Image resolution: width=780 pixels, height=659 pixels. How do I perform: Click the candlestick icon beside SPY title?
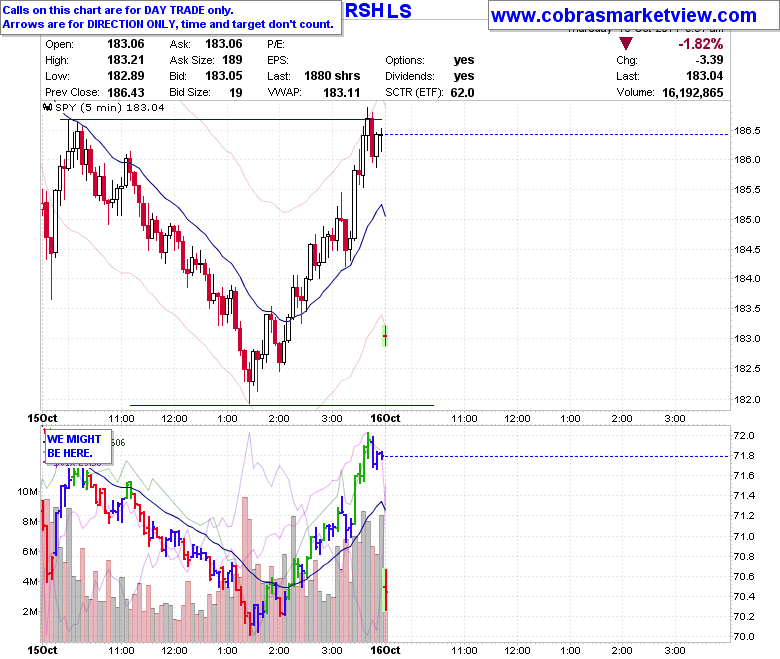(x=48, y=107)
